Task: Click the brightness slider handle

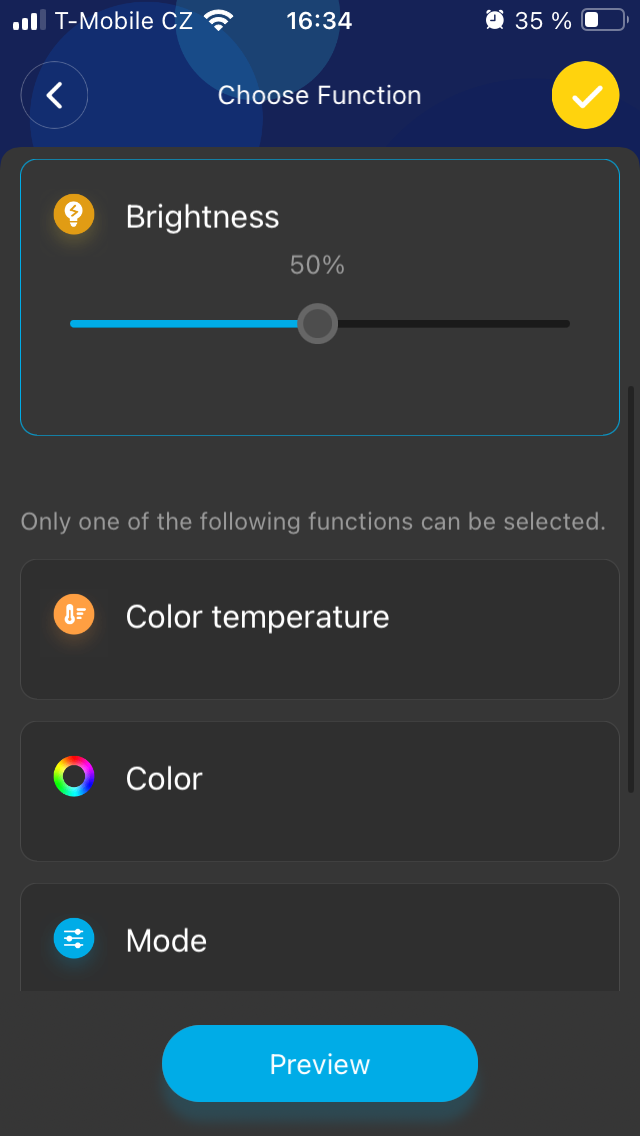Action: point(318,324)
